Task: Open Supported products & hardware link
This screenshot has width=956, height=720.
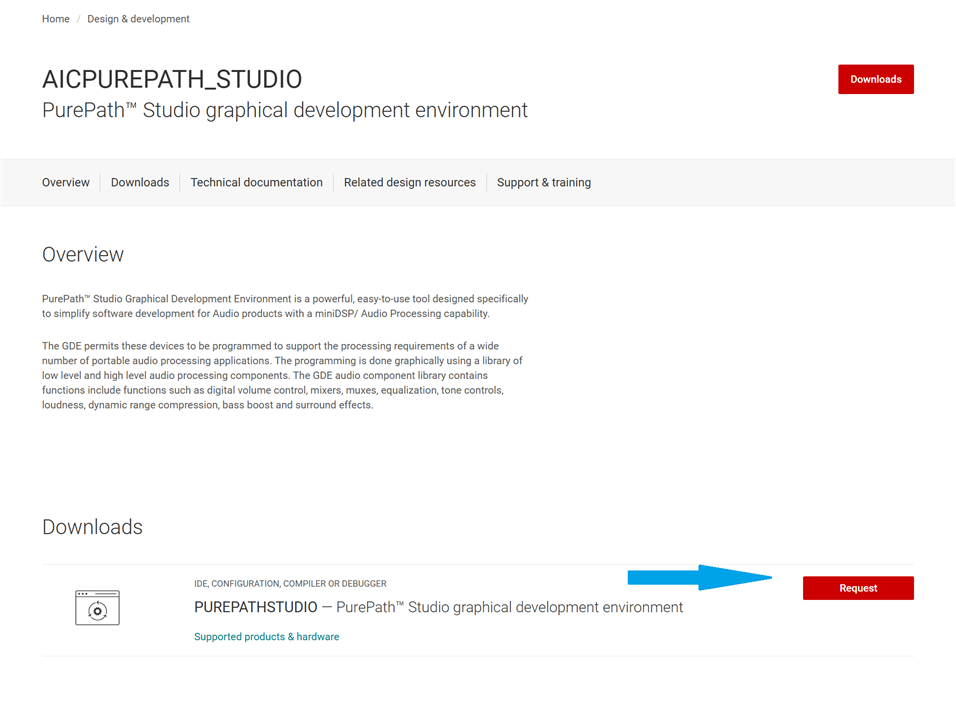Action: [266, 636]
